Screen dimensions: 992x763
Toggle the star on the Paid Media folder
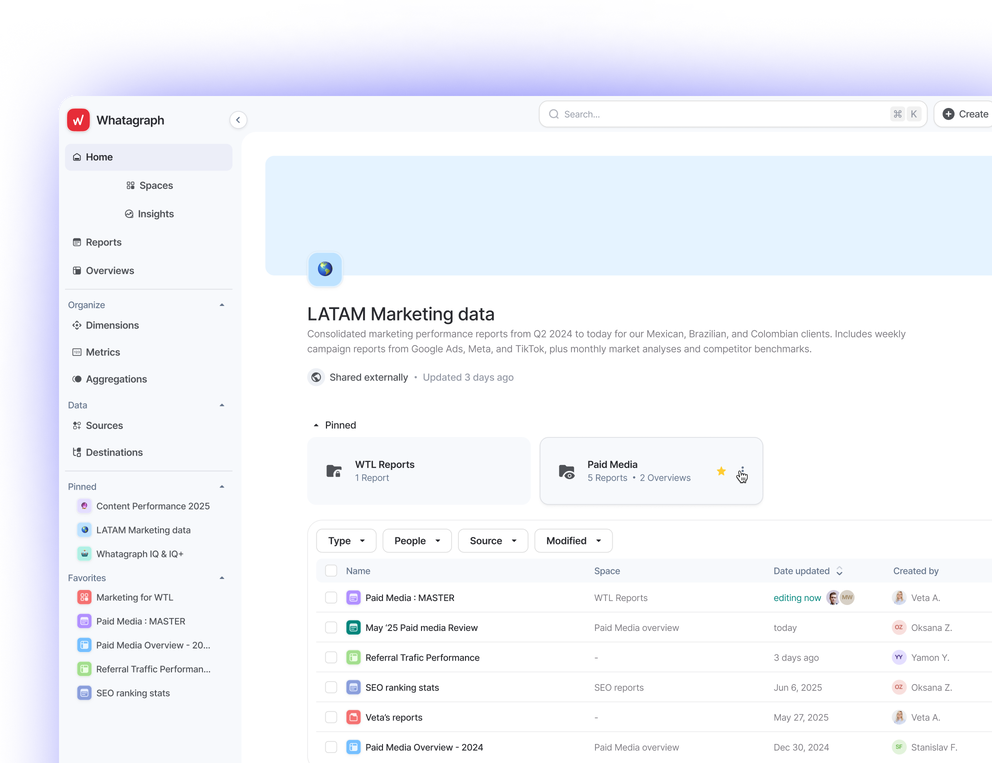point(721,471)
